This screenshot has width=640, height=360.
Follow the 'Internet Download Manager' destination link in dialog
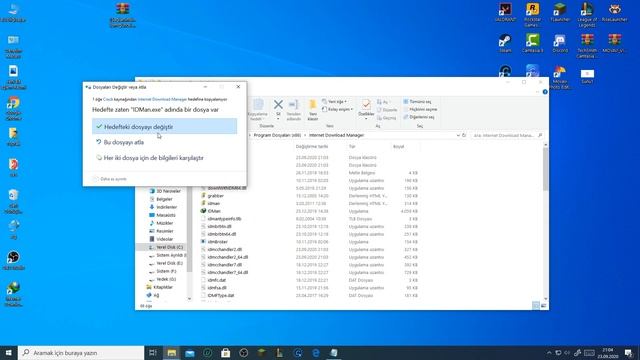[x=162, y=99]
